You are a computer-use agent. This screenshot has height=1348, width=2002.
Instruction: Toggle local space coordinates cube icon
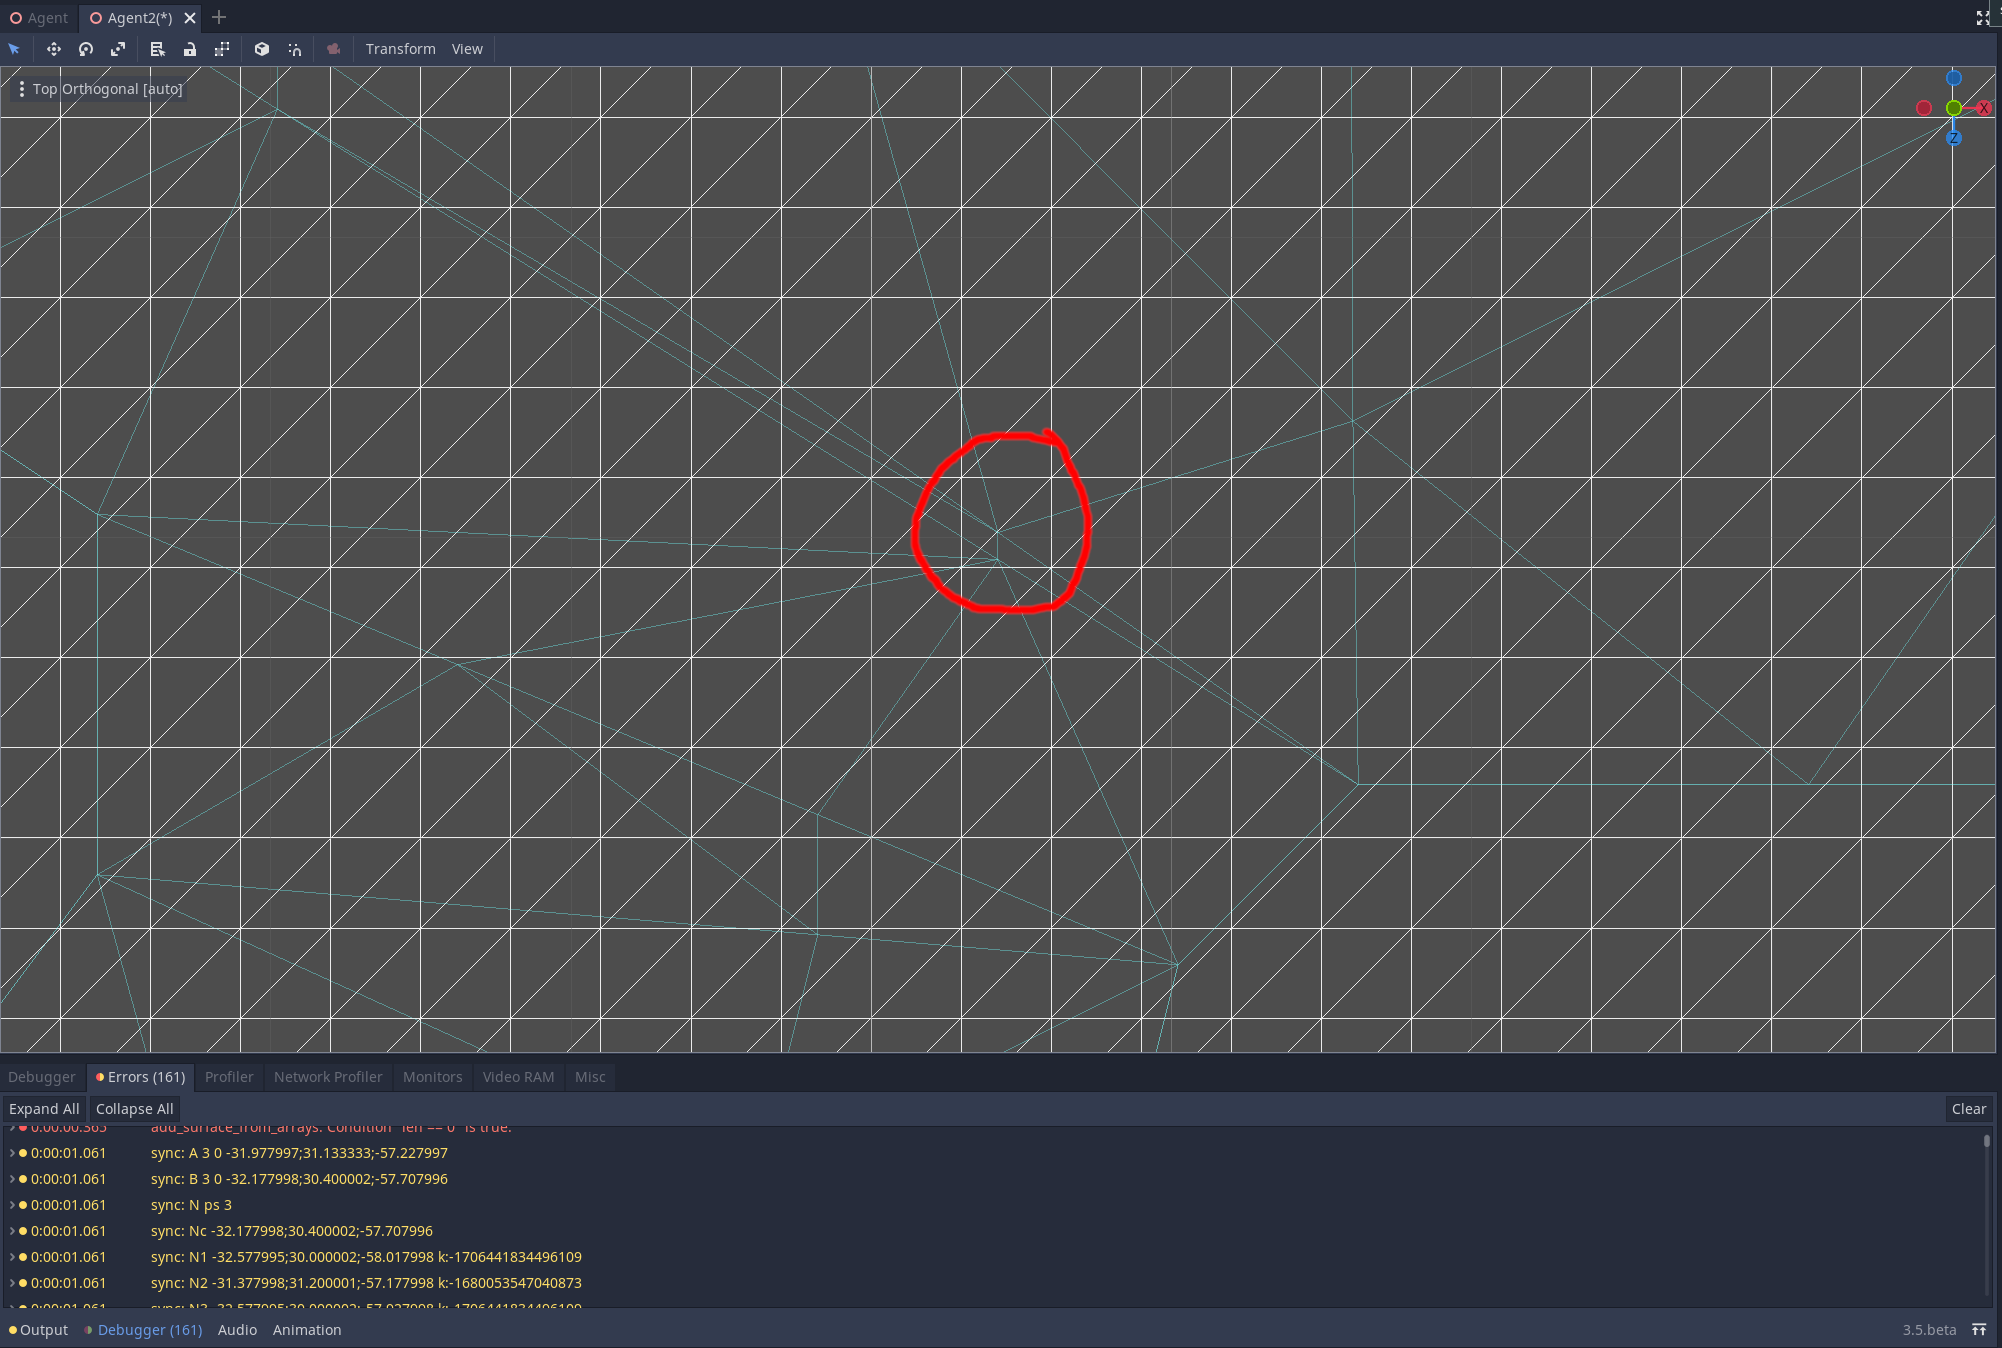(x=261, y=48)
